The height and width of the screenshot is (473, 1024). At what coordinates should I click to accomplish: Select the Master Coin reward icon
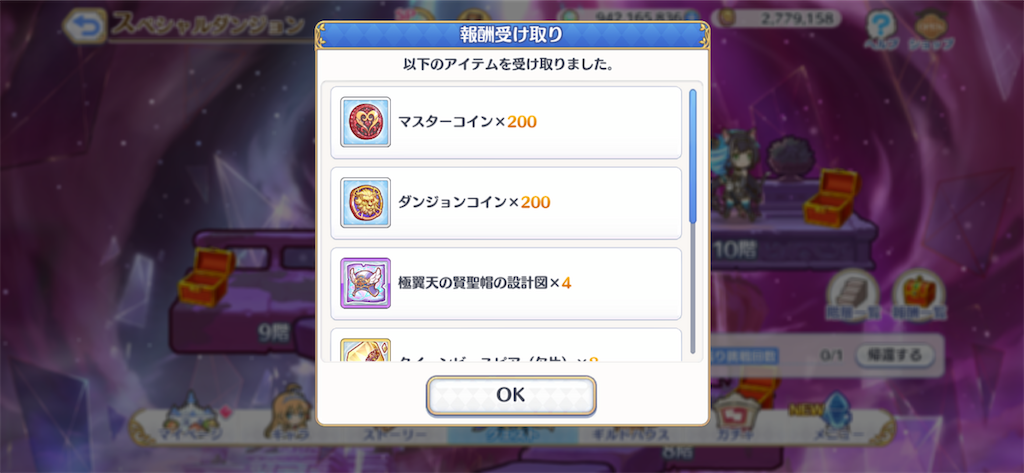point(366,122)
